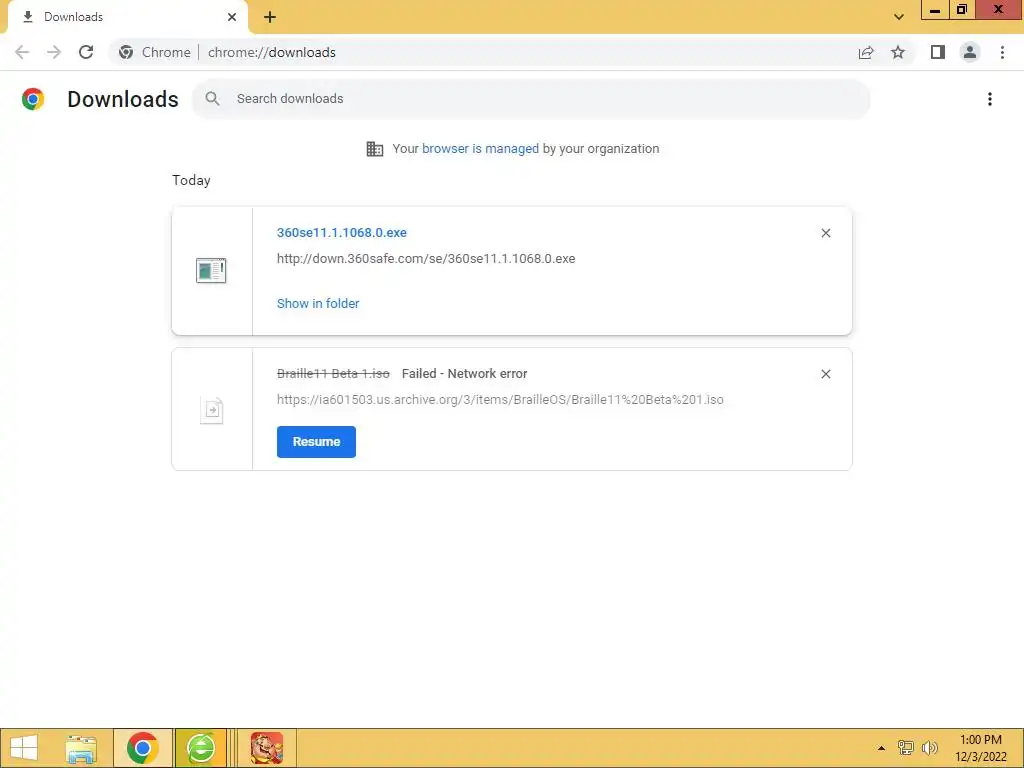Image resolution: width=1024 pixels, height=768 pixels.
Task: Click the volume speaker tray icon
Action: [929, 748]
